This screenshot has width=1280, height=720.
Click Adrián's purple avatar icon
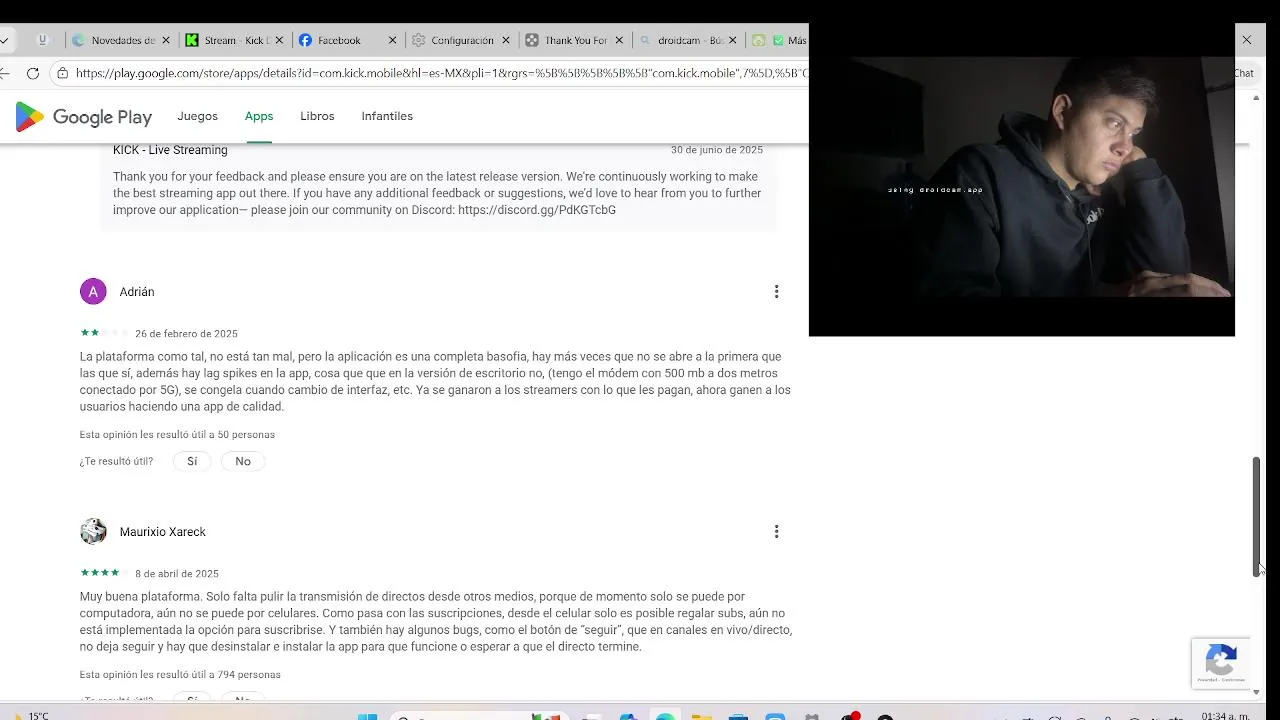(x=93, y=292)
